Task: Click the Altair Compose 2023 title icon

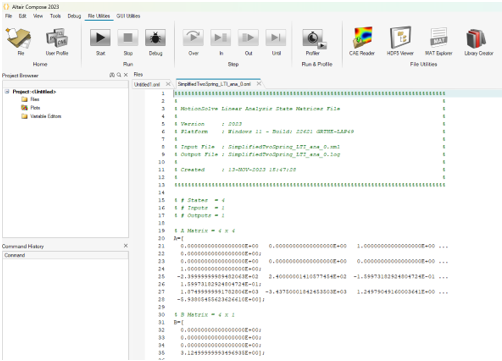Action: [6, 7]
